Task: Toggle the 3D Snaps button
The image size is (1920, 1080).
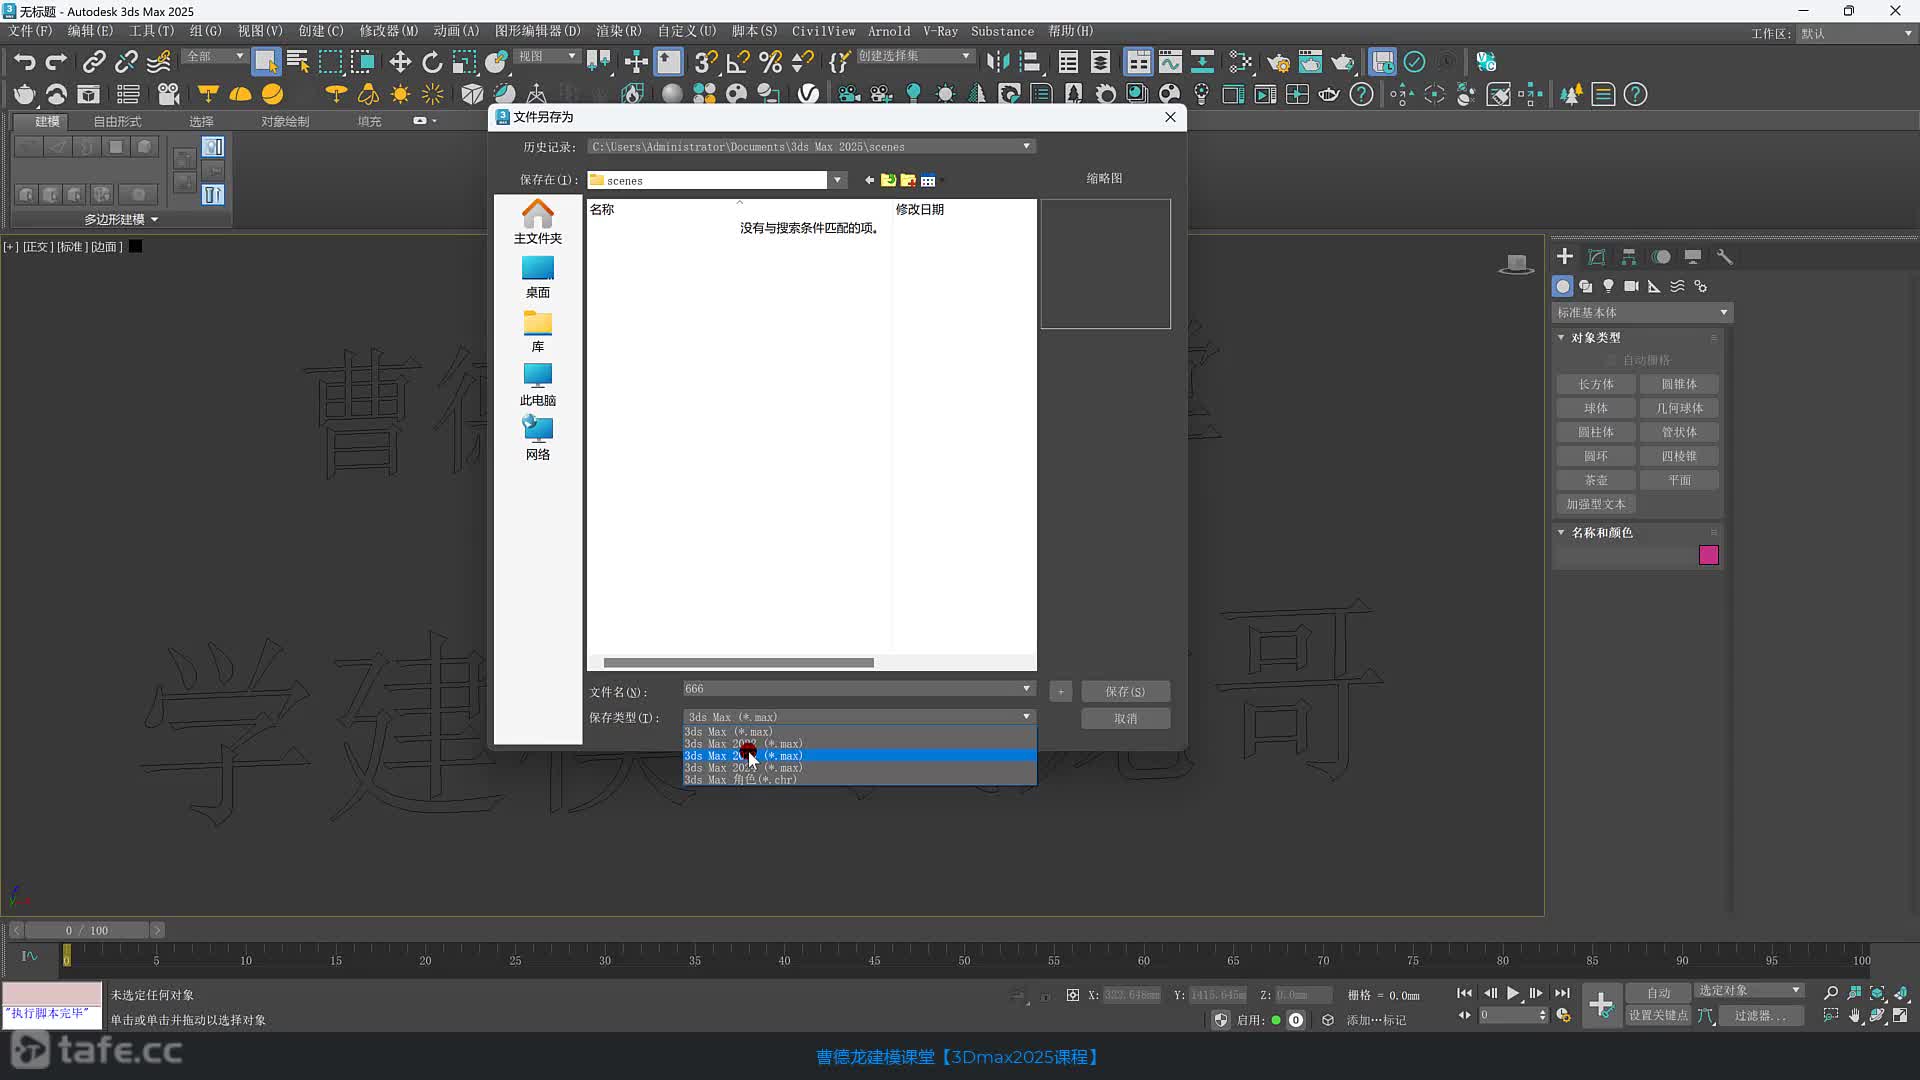Action: pos(706,62)
